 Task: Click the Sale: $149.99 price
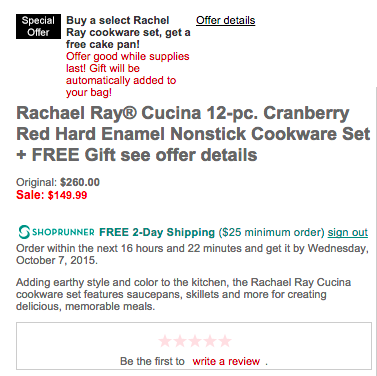click(x=52, y=195)
